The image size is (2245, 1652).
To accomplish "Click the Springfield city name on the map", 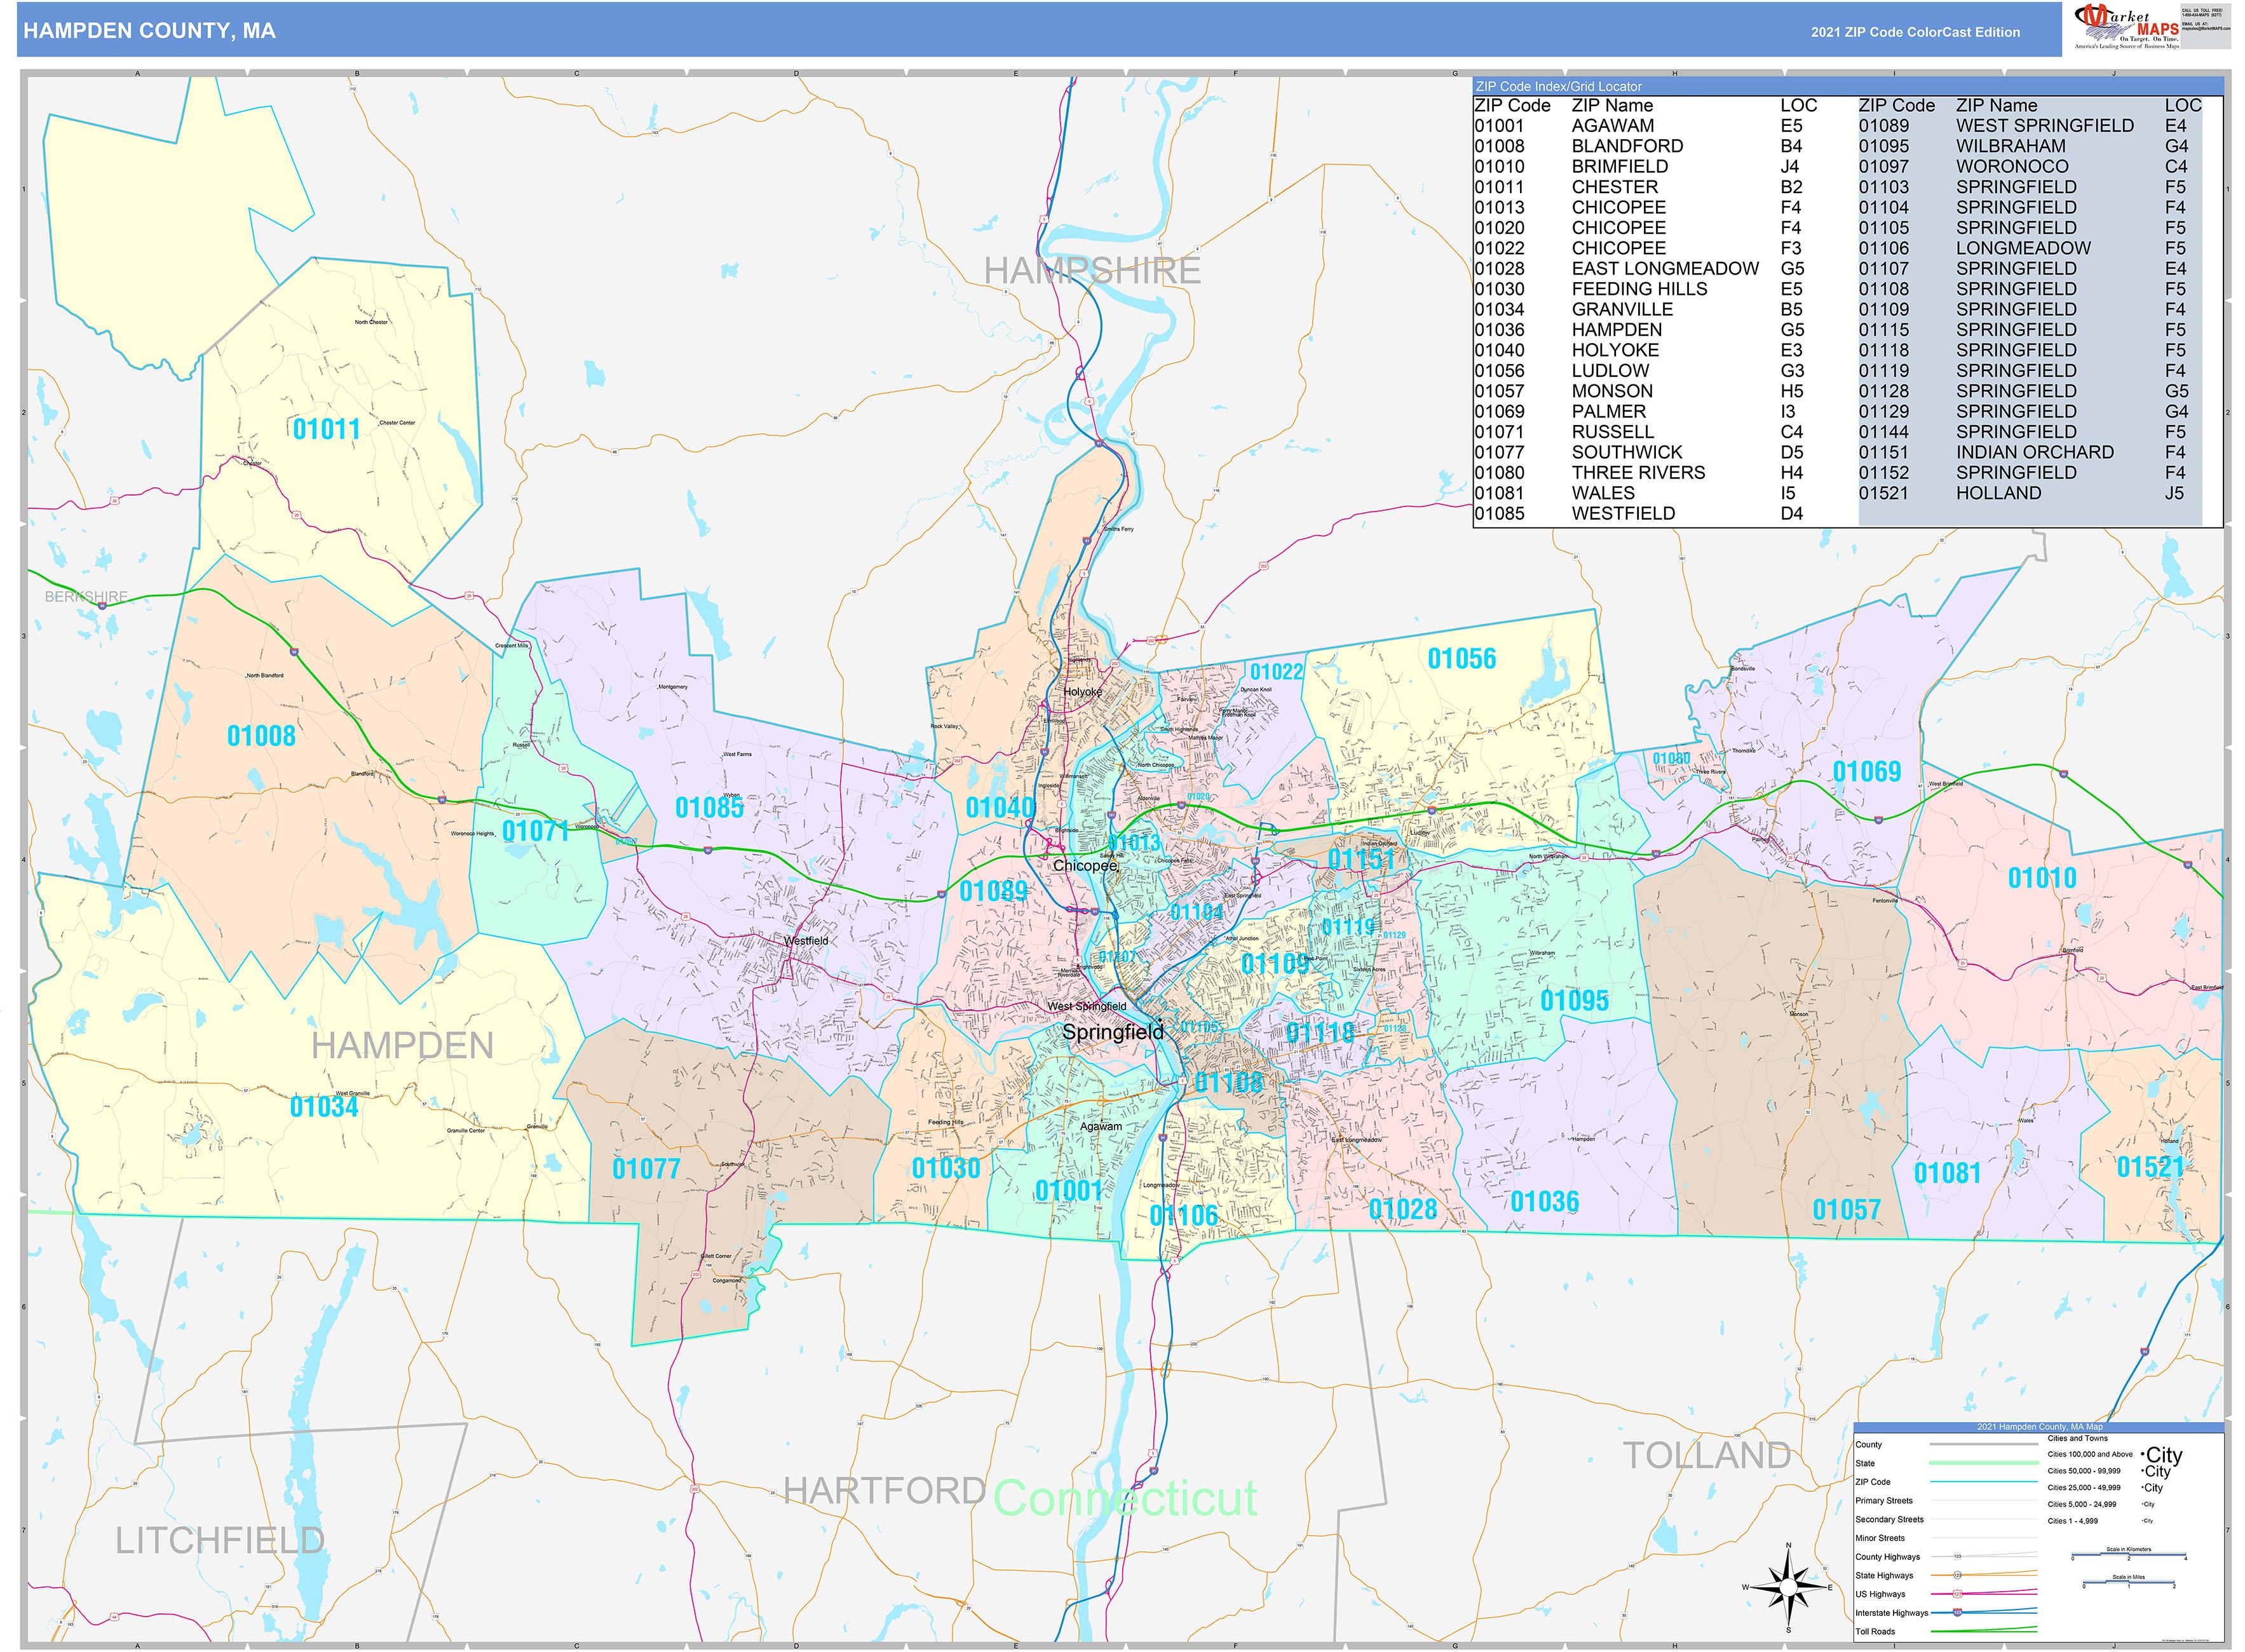I will click(x=1113, y=1032).
